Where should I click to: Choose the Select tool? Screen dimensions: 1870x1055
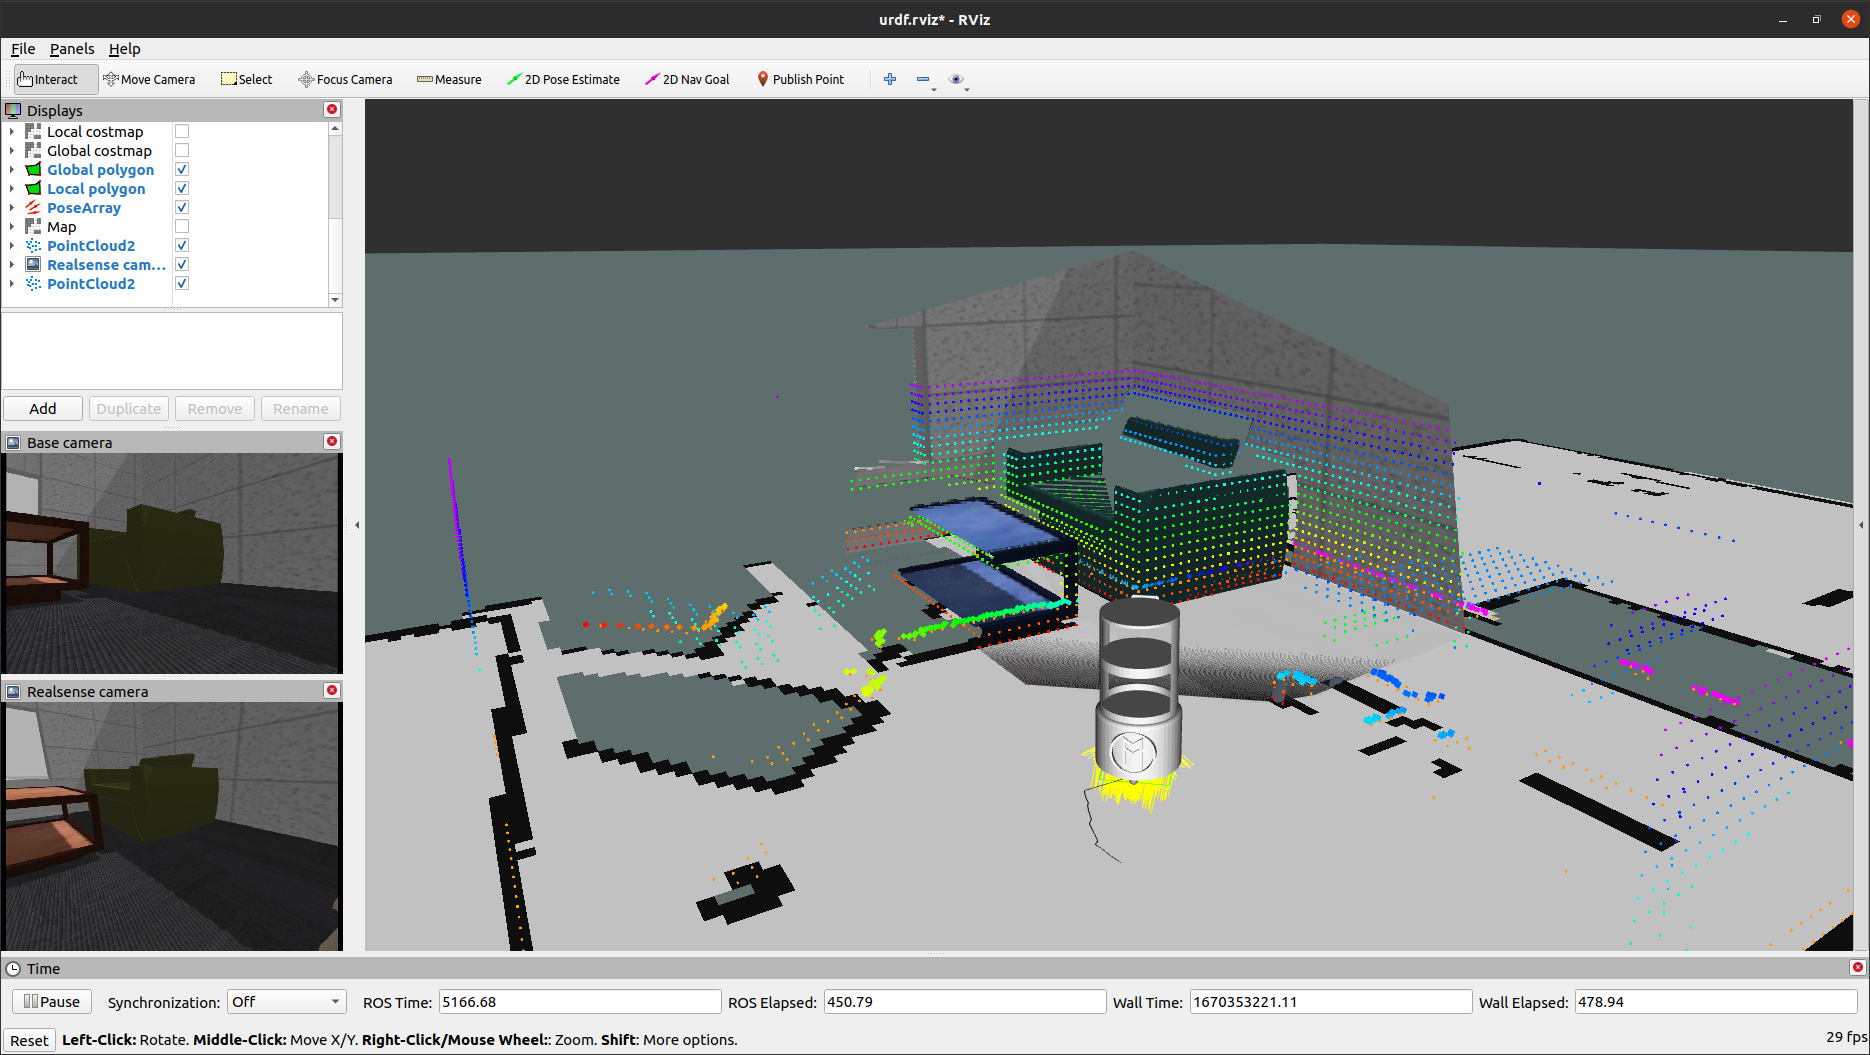(246, 79)
